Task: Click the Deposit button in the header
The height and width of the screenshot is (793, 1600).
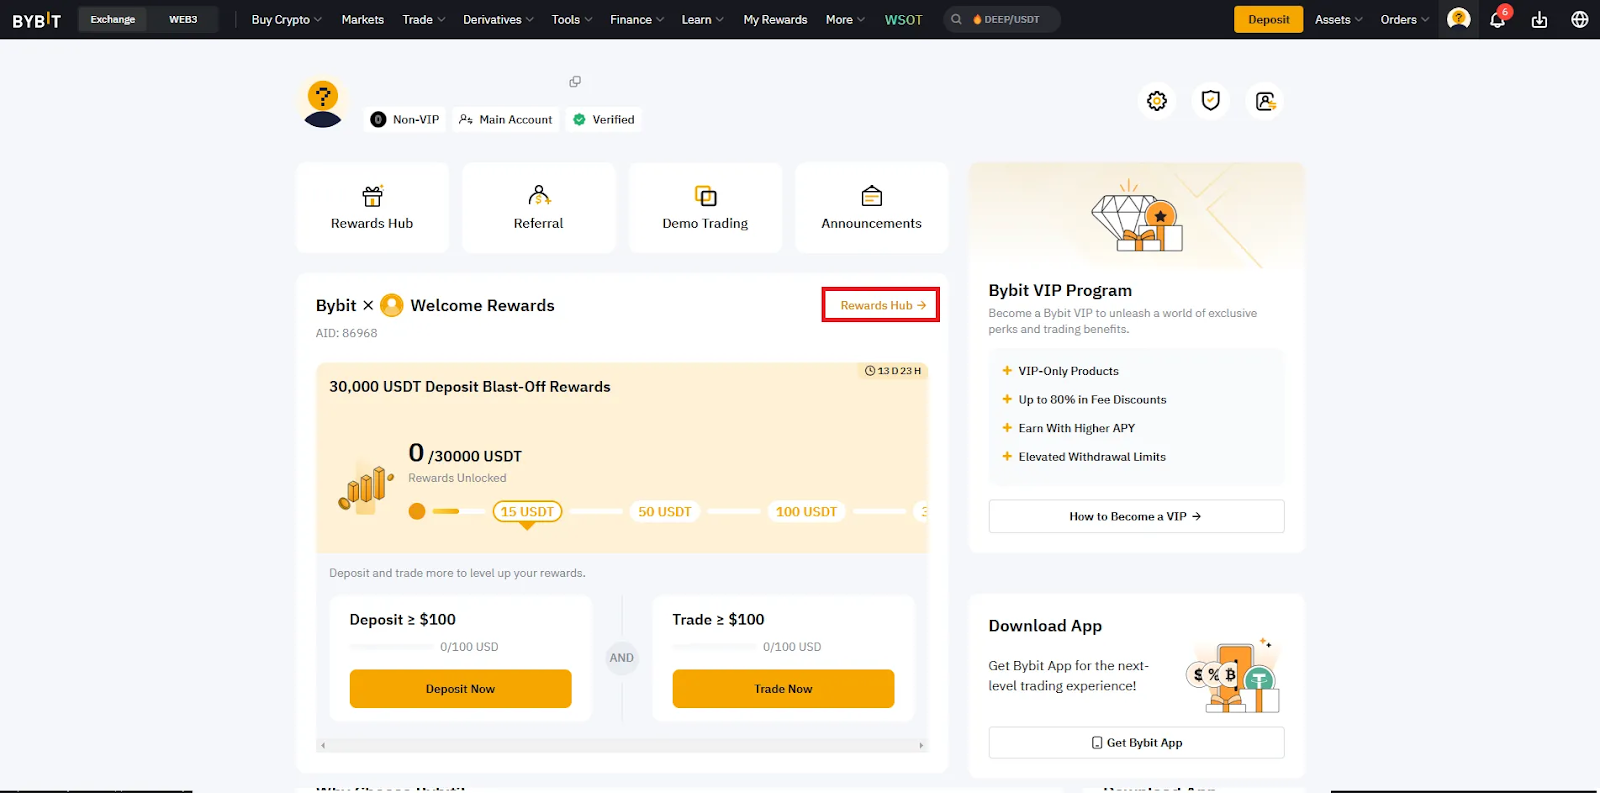Action: pos(1268,19)
